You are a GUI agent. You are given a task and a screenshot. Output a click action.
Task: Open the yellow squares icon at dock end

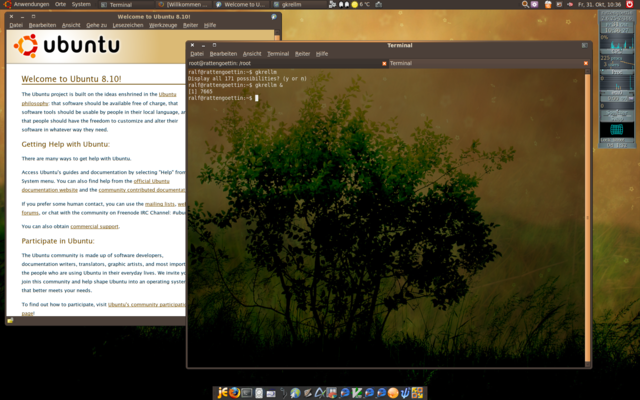click(x=418, y=393)
